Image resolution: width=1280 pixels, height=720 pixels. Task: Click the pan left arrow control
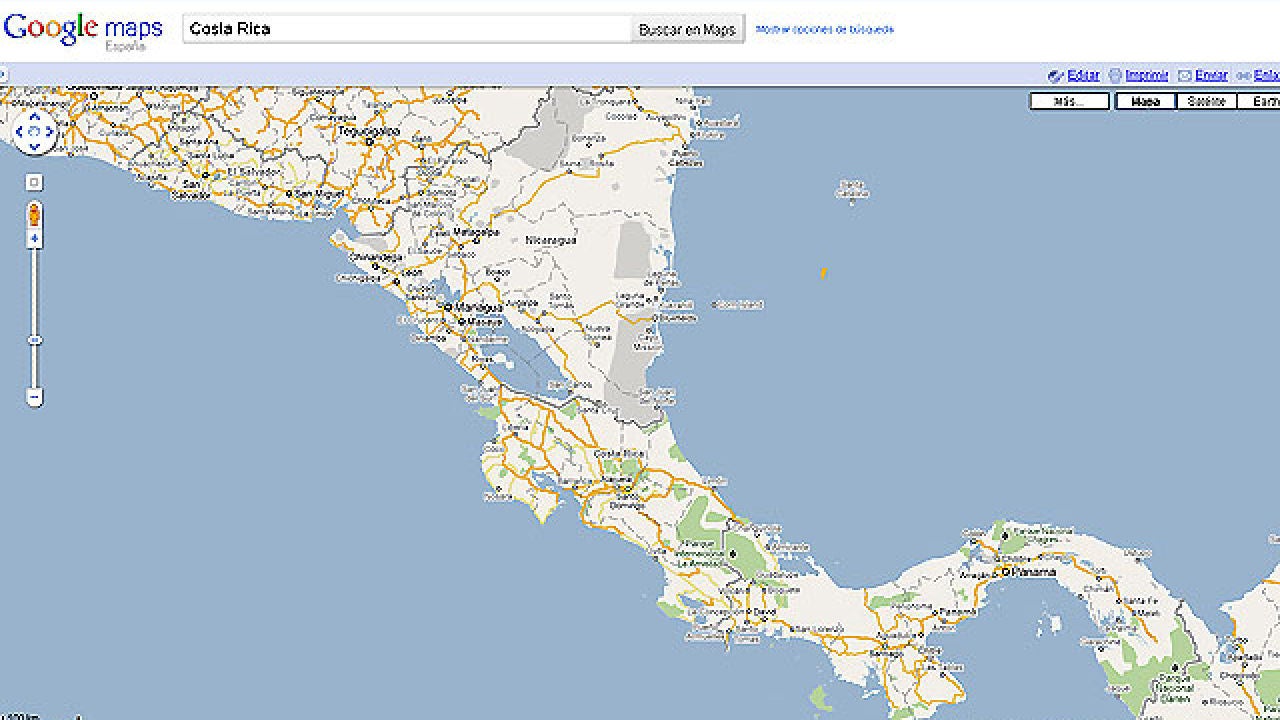click(x=20, y=131)
